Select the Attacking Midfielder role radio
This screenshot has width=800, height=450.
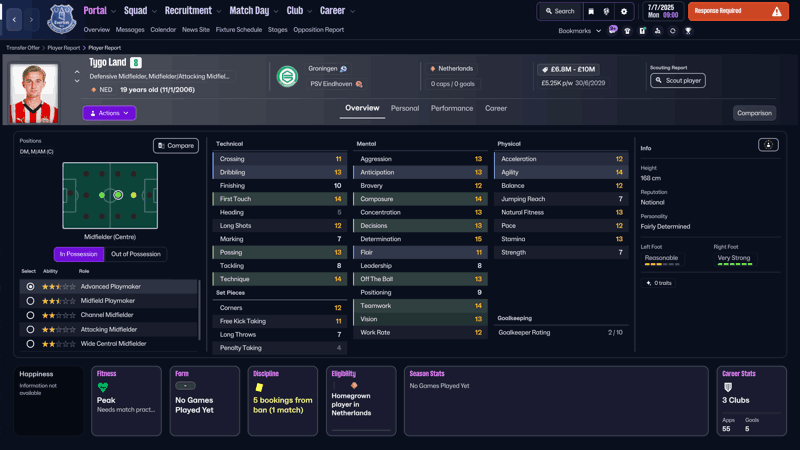tap(30, 330)
